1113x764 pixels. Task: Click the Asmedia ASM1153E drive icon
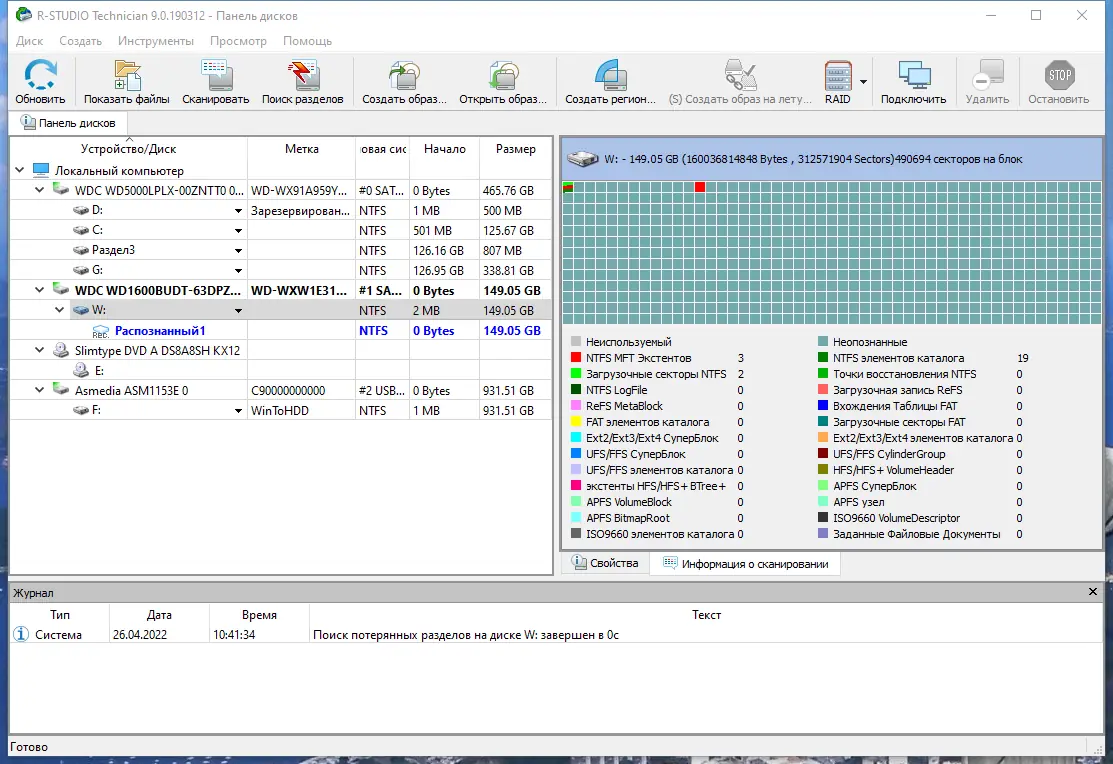click(61, 390)
